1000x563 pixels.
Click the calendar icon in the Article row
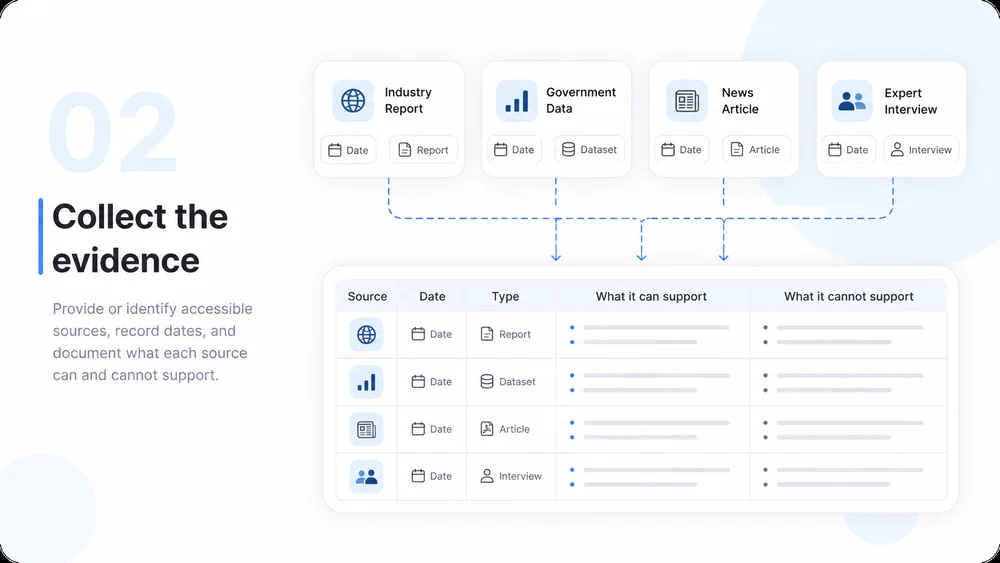(x=418, y=429)
